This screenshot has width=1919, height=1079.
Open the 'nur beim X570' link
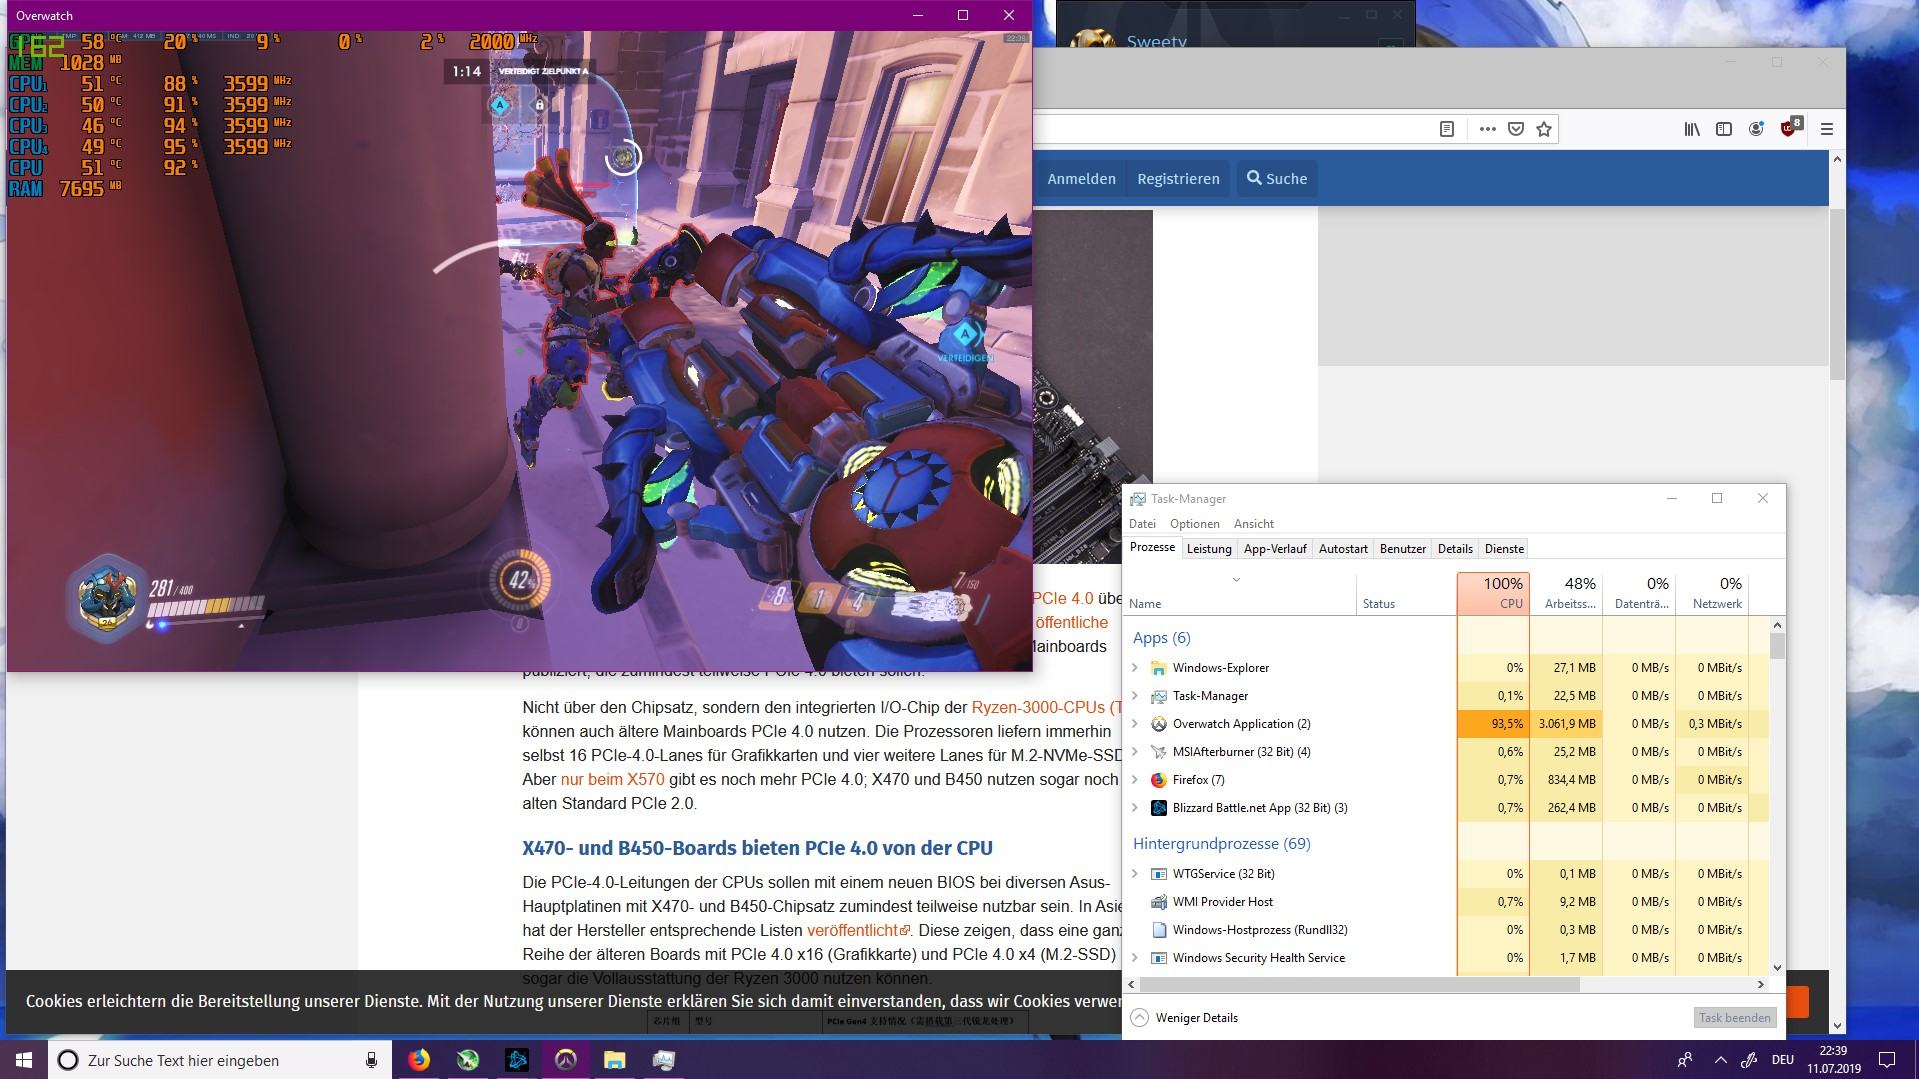pyautogui.click(x=612, y=779)
